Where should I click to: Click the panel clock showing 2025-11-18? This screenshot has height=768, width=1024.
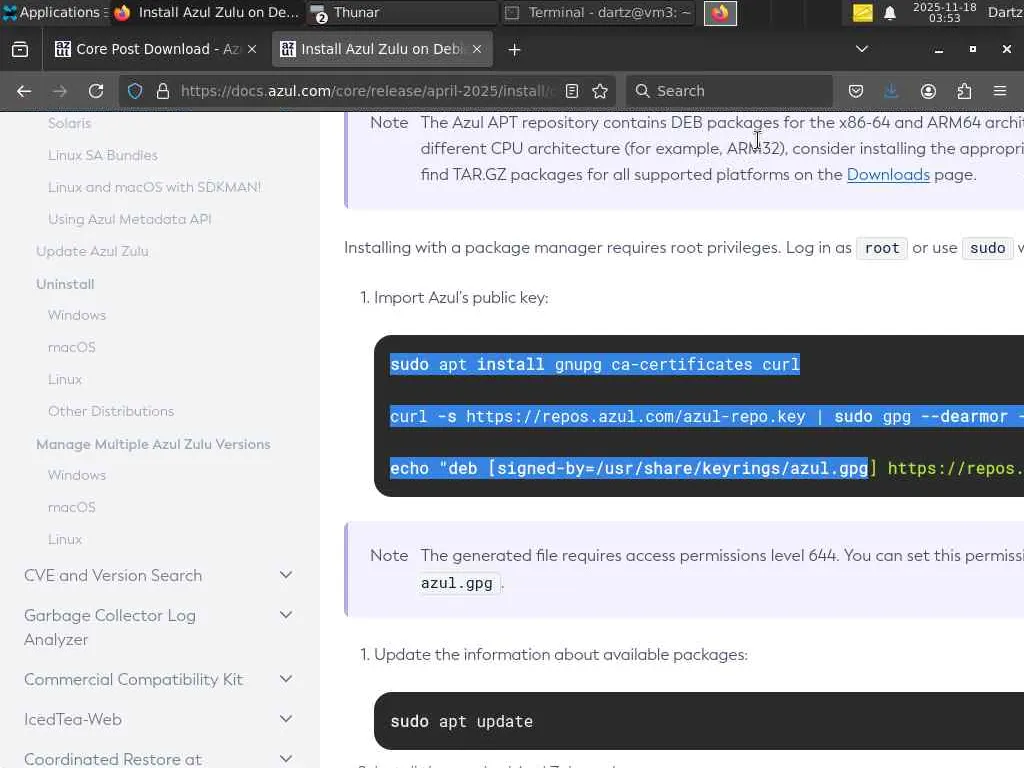[944, 12]
